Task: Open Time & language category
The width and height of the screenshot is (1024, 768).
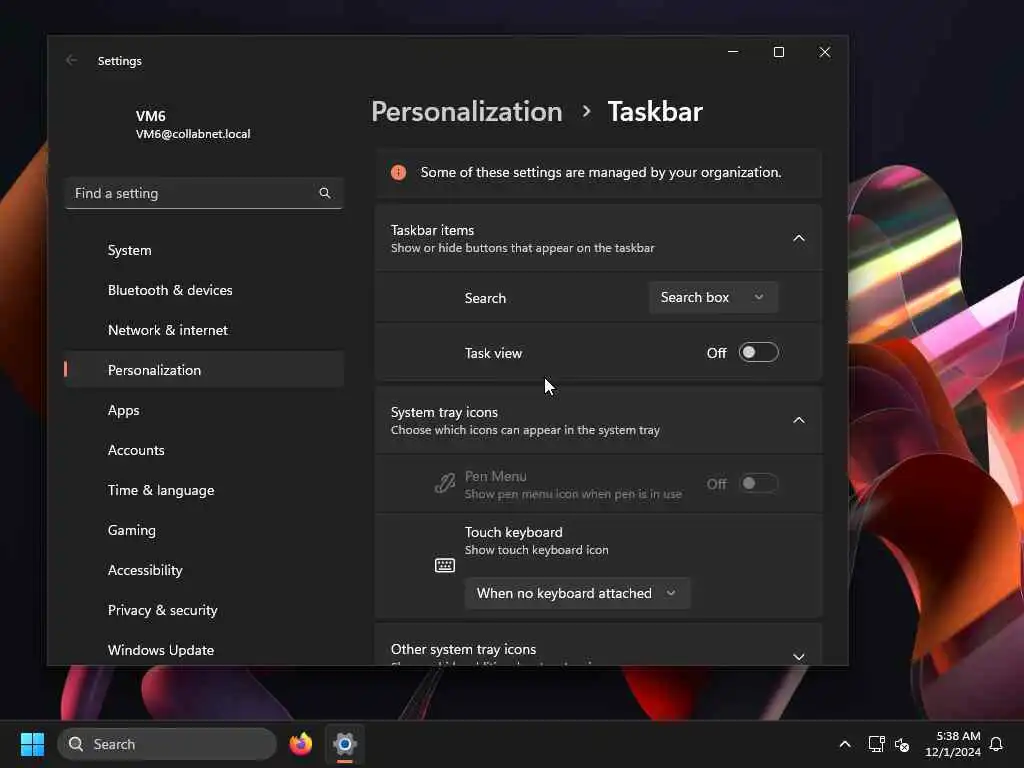Action: coord(204,490)
